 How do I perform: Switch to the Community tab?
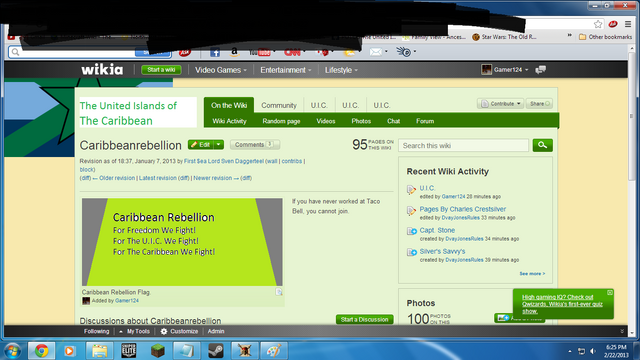(x=279, y=105)
